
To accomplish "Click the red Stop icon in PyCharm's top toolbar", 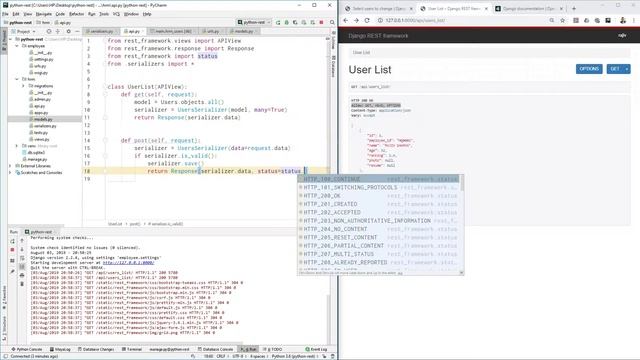I will point(321,22).
